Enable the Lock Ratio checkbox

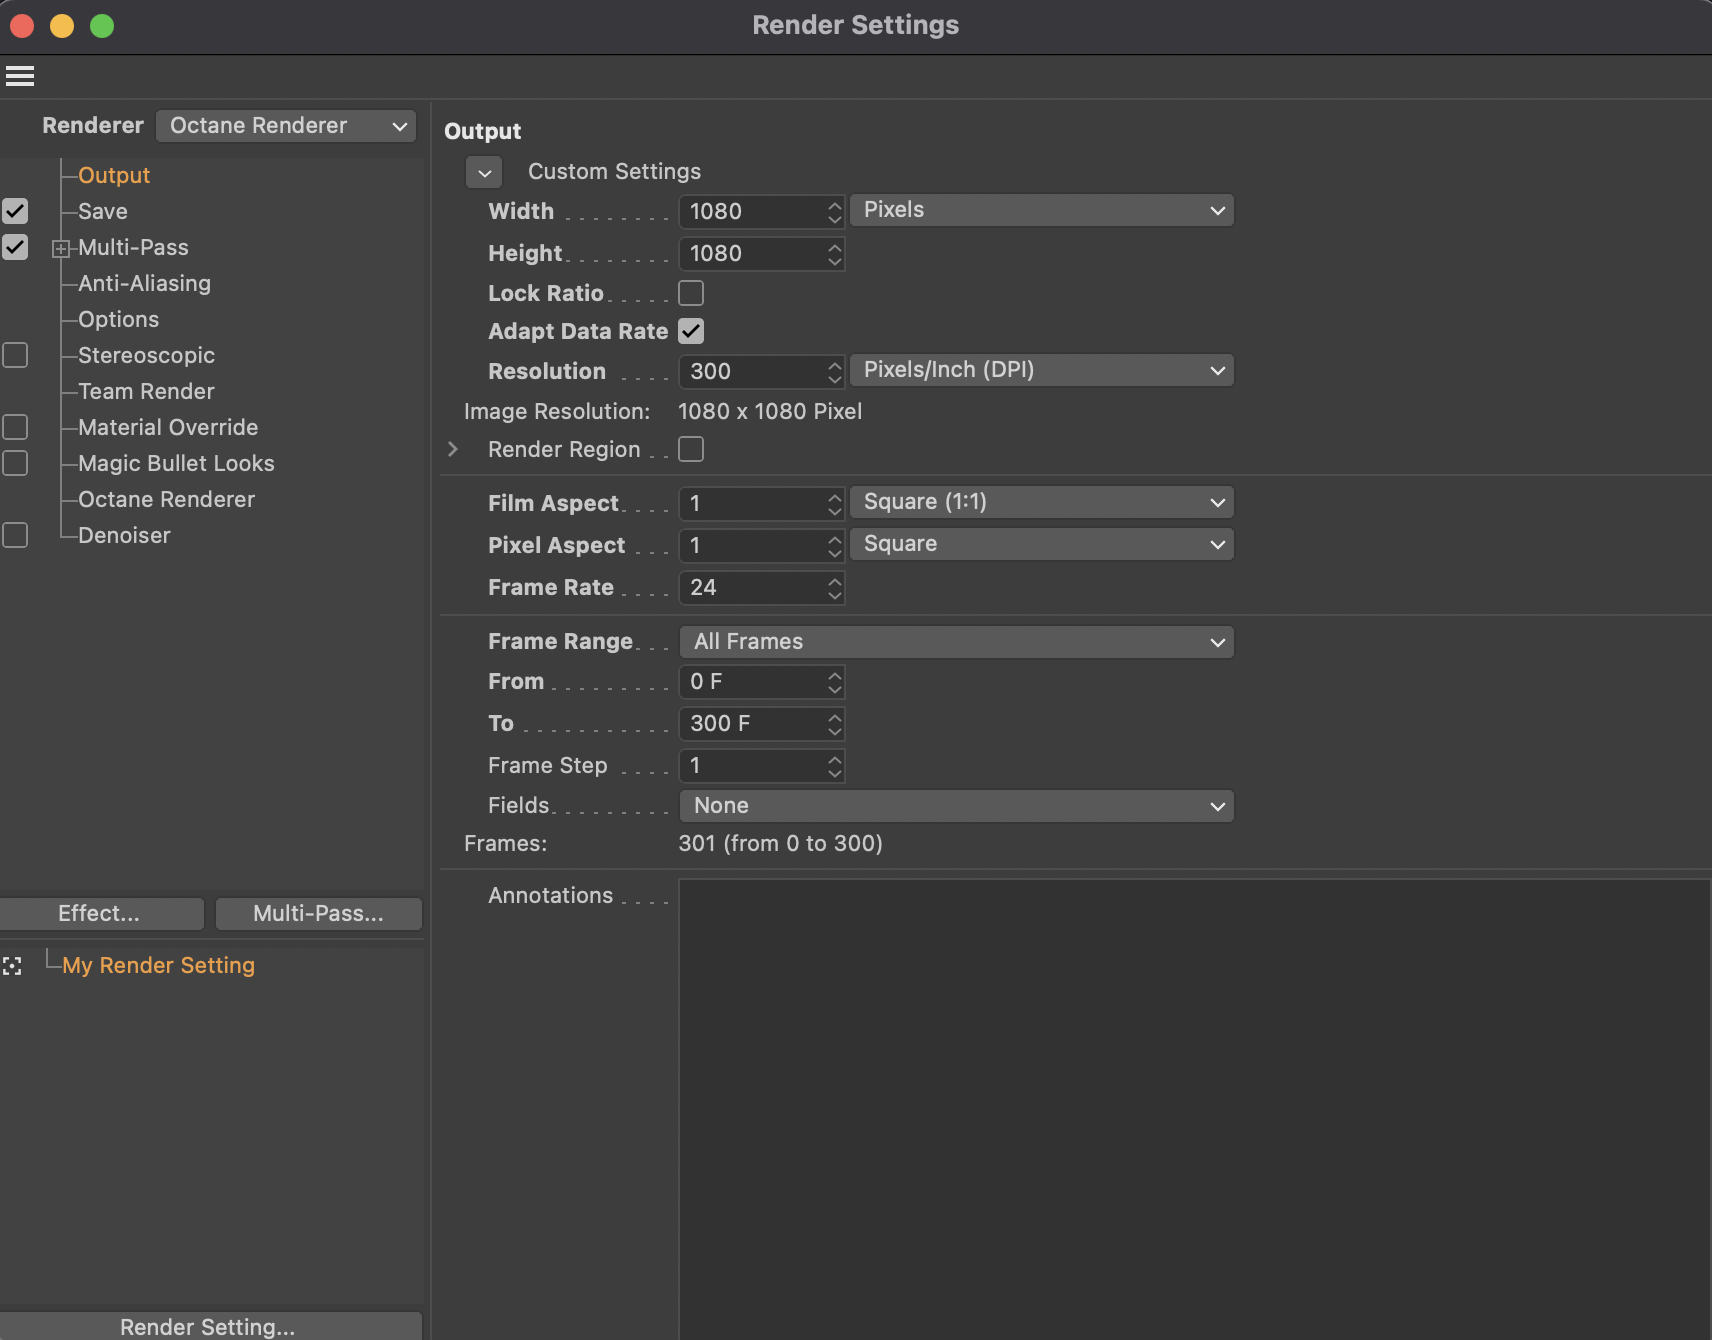(691, 293)
